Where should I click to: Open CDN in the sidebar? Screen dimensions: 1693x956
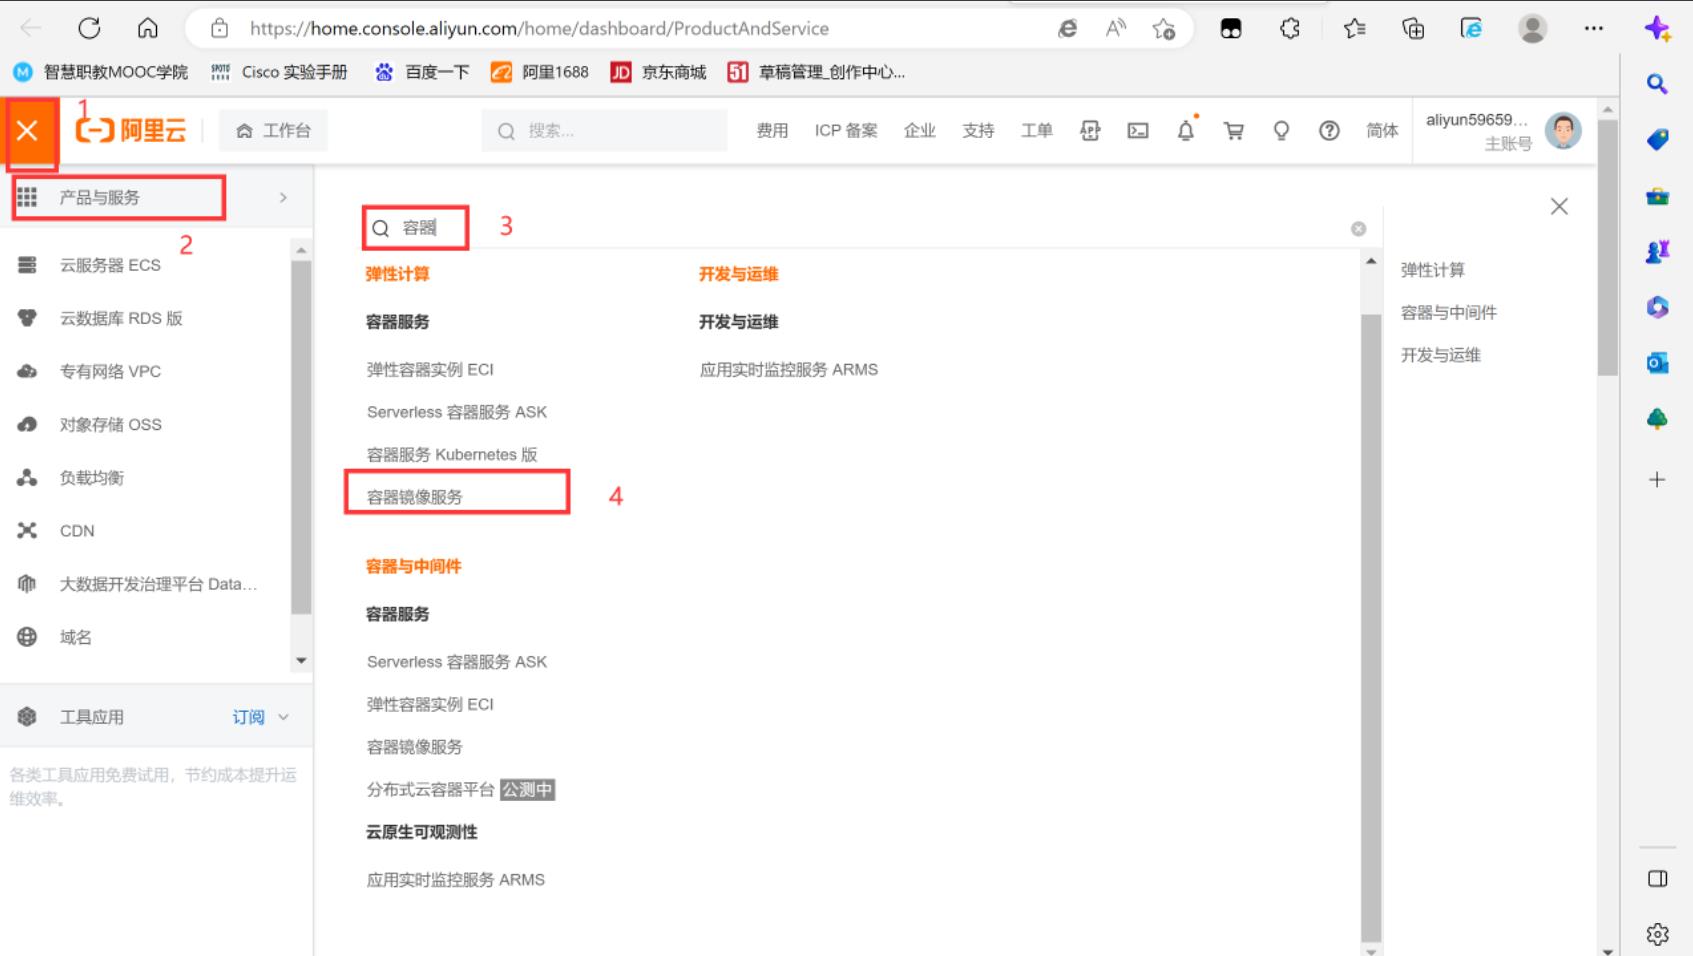(77, 531)
